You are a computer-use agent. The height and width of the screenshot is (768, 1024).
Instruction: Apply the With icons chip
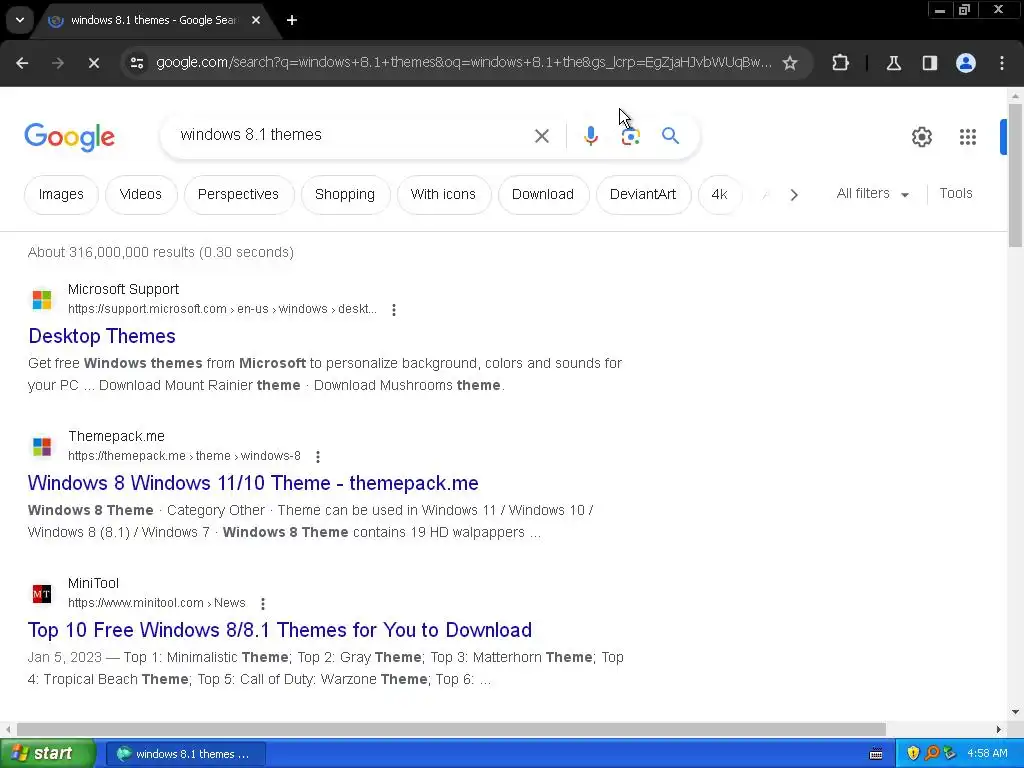point(443,195)
